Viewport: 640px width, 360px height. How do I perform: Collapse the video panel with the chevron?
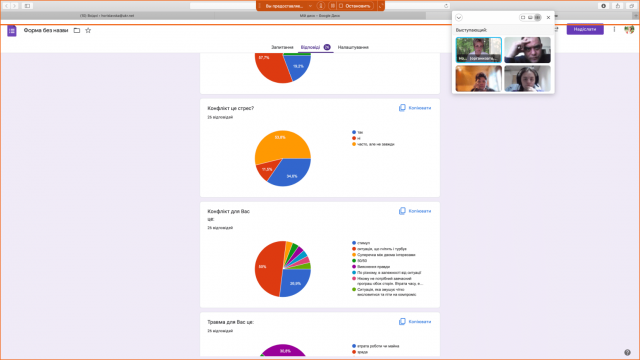(x=459, y=18)
